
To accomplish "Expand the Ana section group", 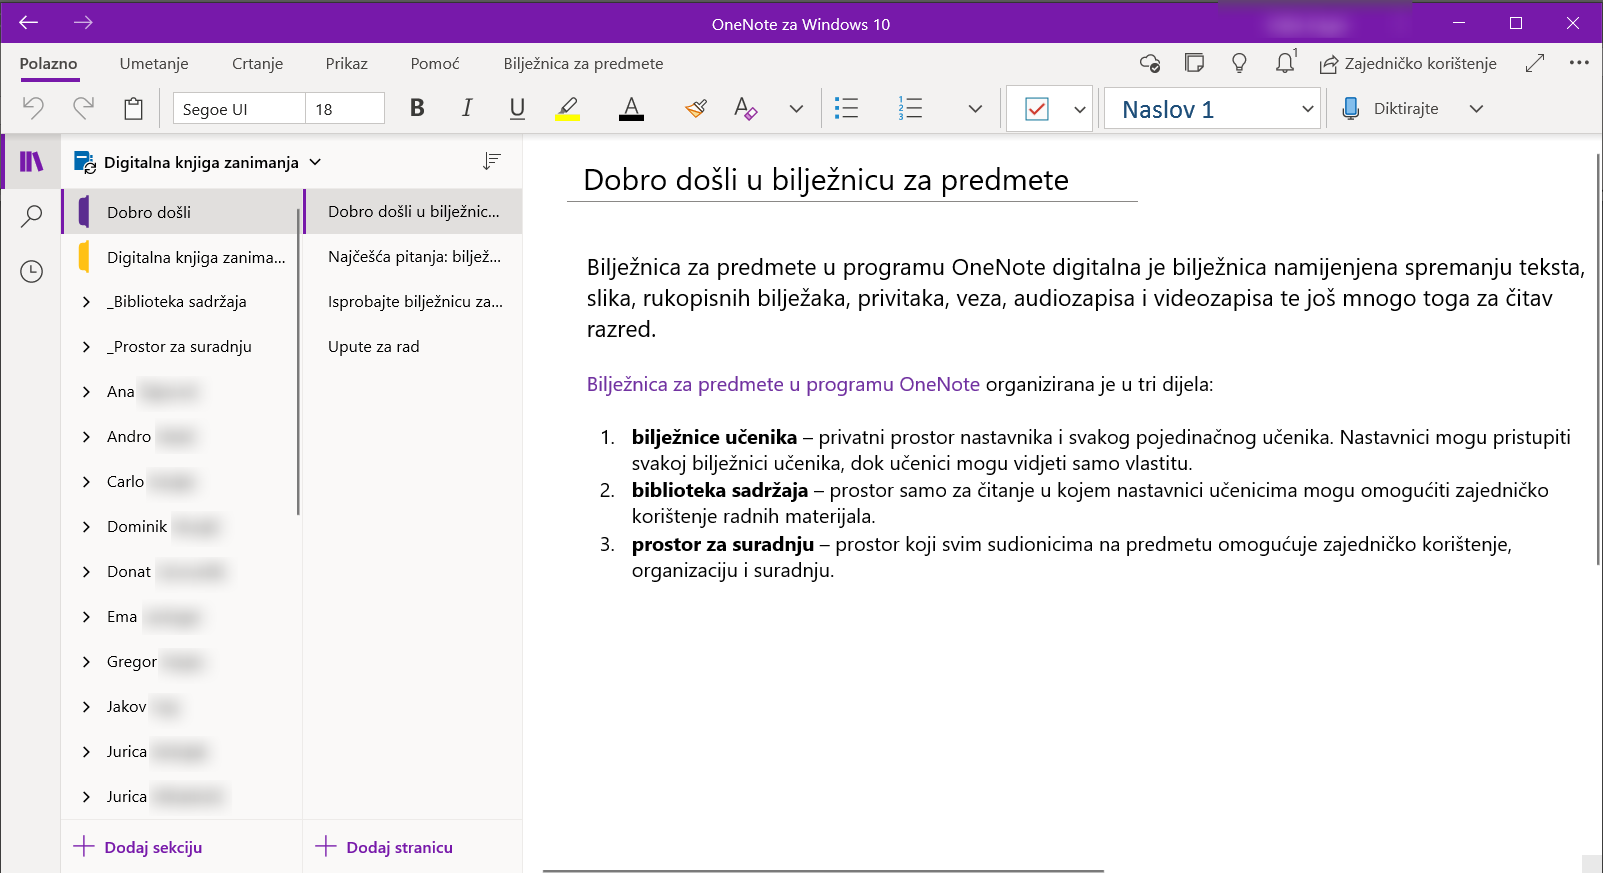I will (x=86, y=392).
